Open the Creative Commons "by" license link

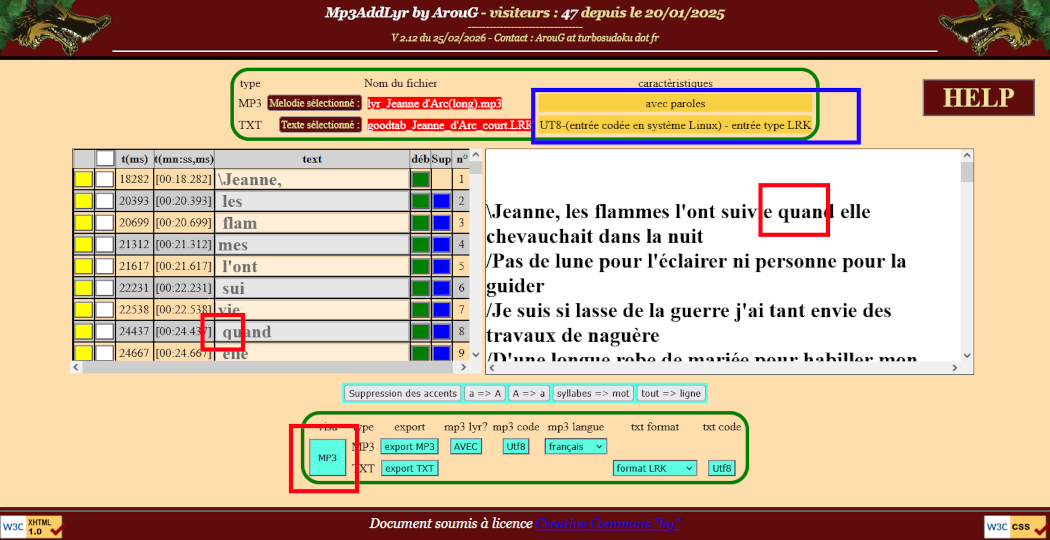[x=607, y=524]
